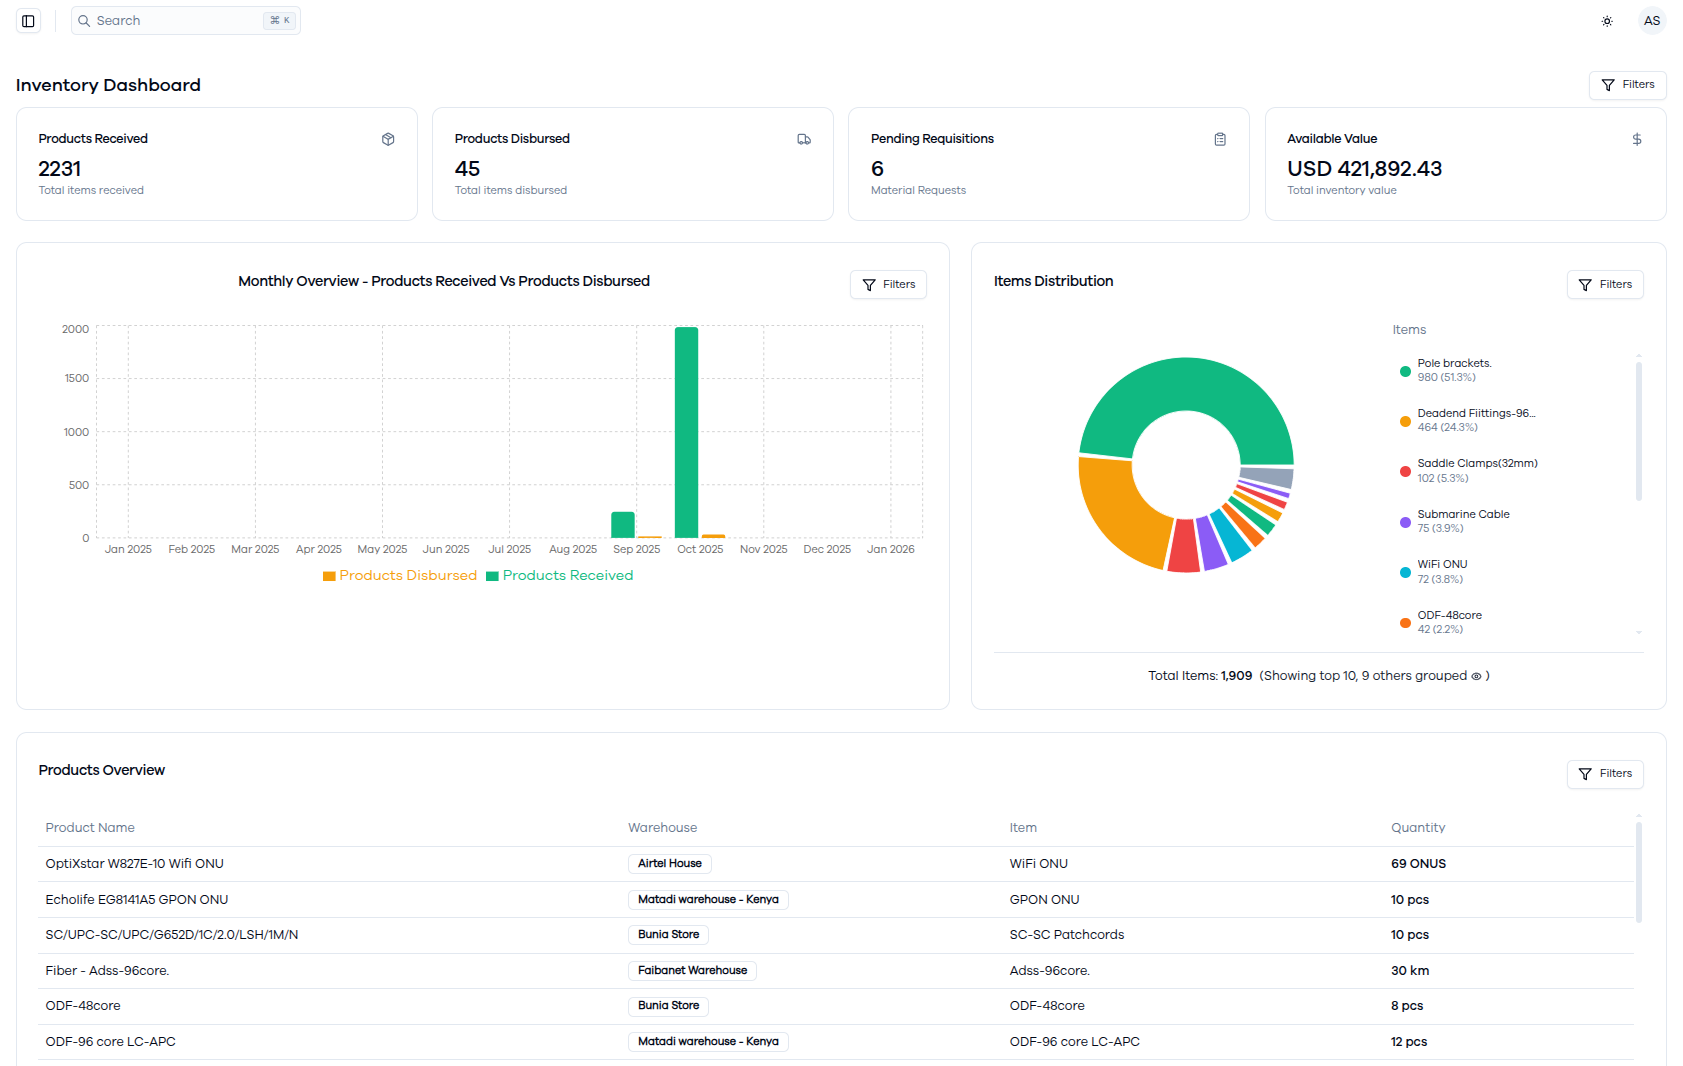Click the 30 km quantity value
Screen dimensions: 1683x1066
click(1410, 971)
